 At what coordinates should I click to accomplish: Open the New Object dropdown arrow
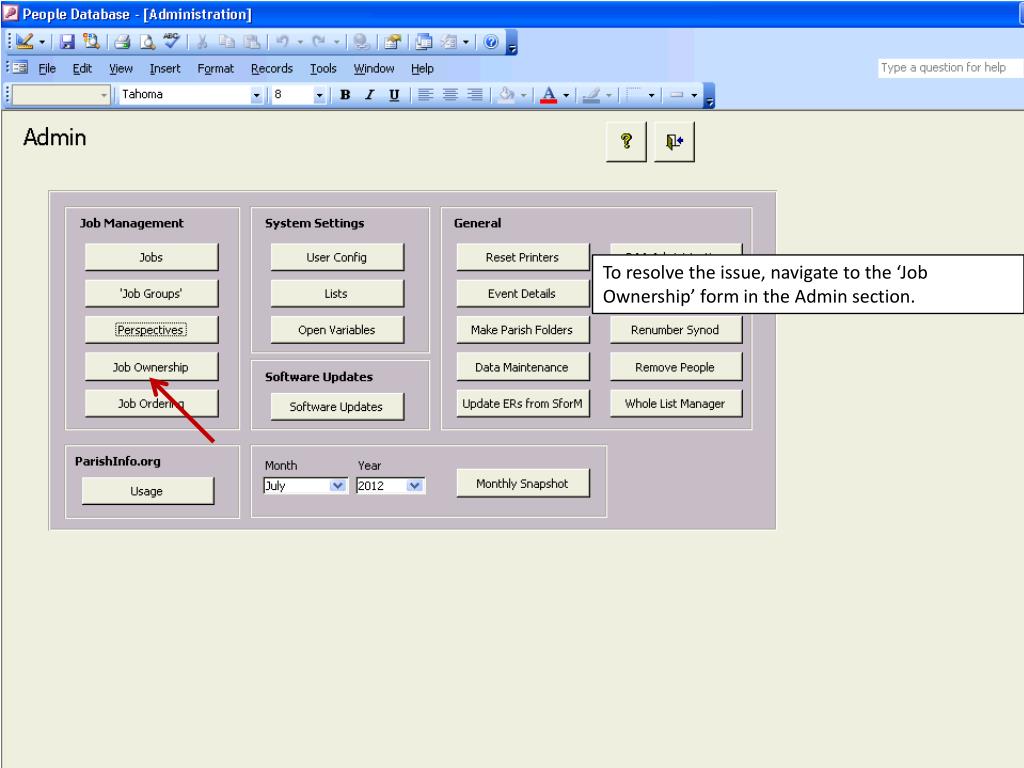(466, 42)
